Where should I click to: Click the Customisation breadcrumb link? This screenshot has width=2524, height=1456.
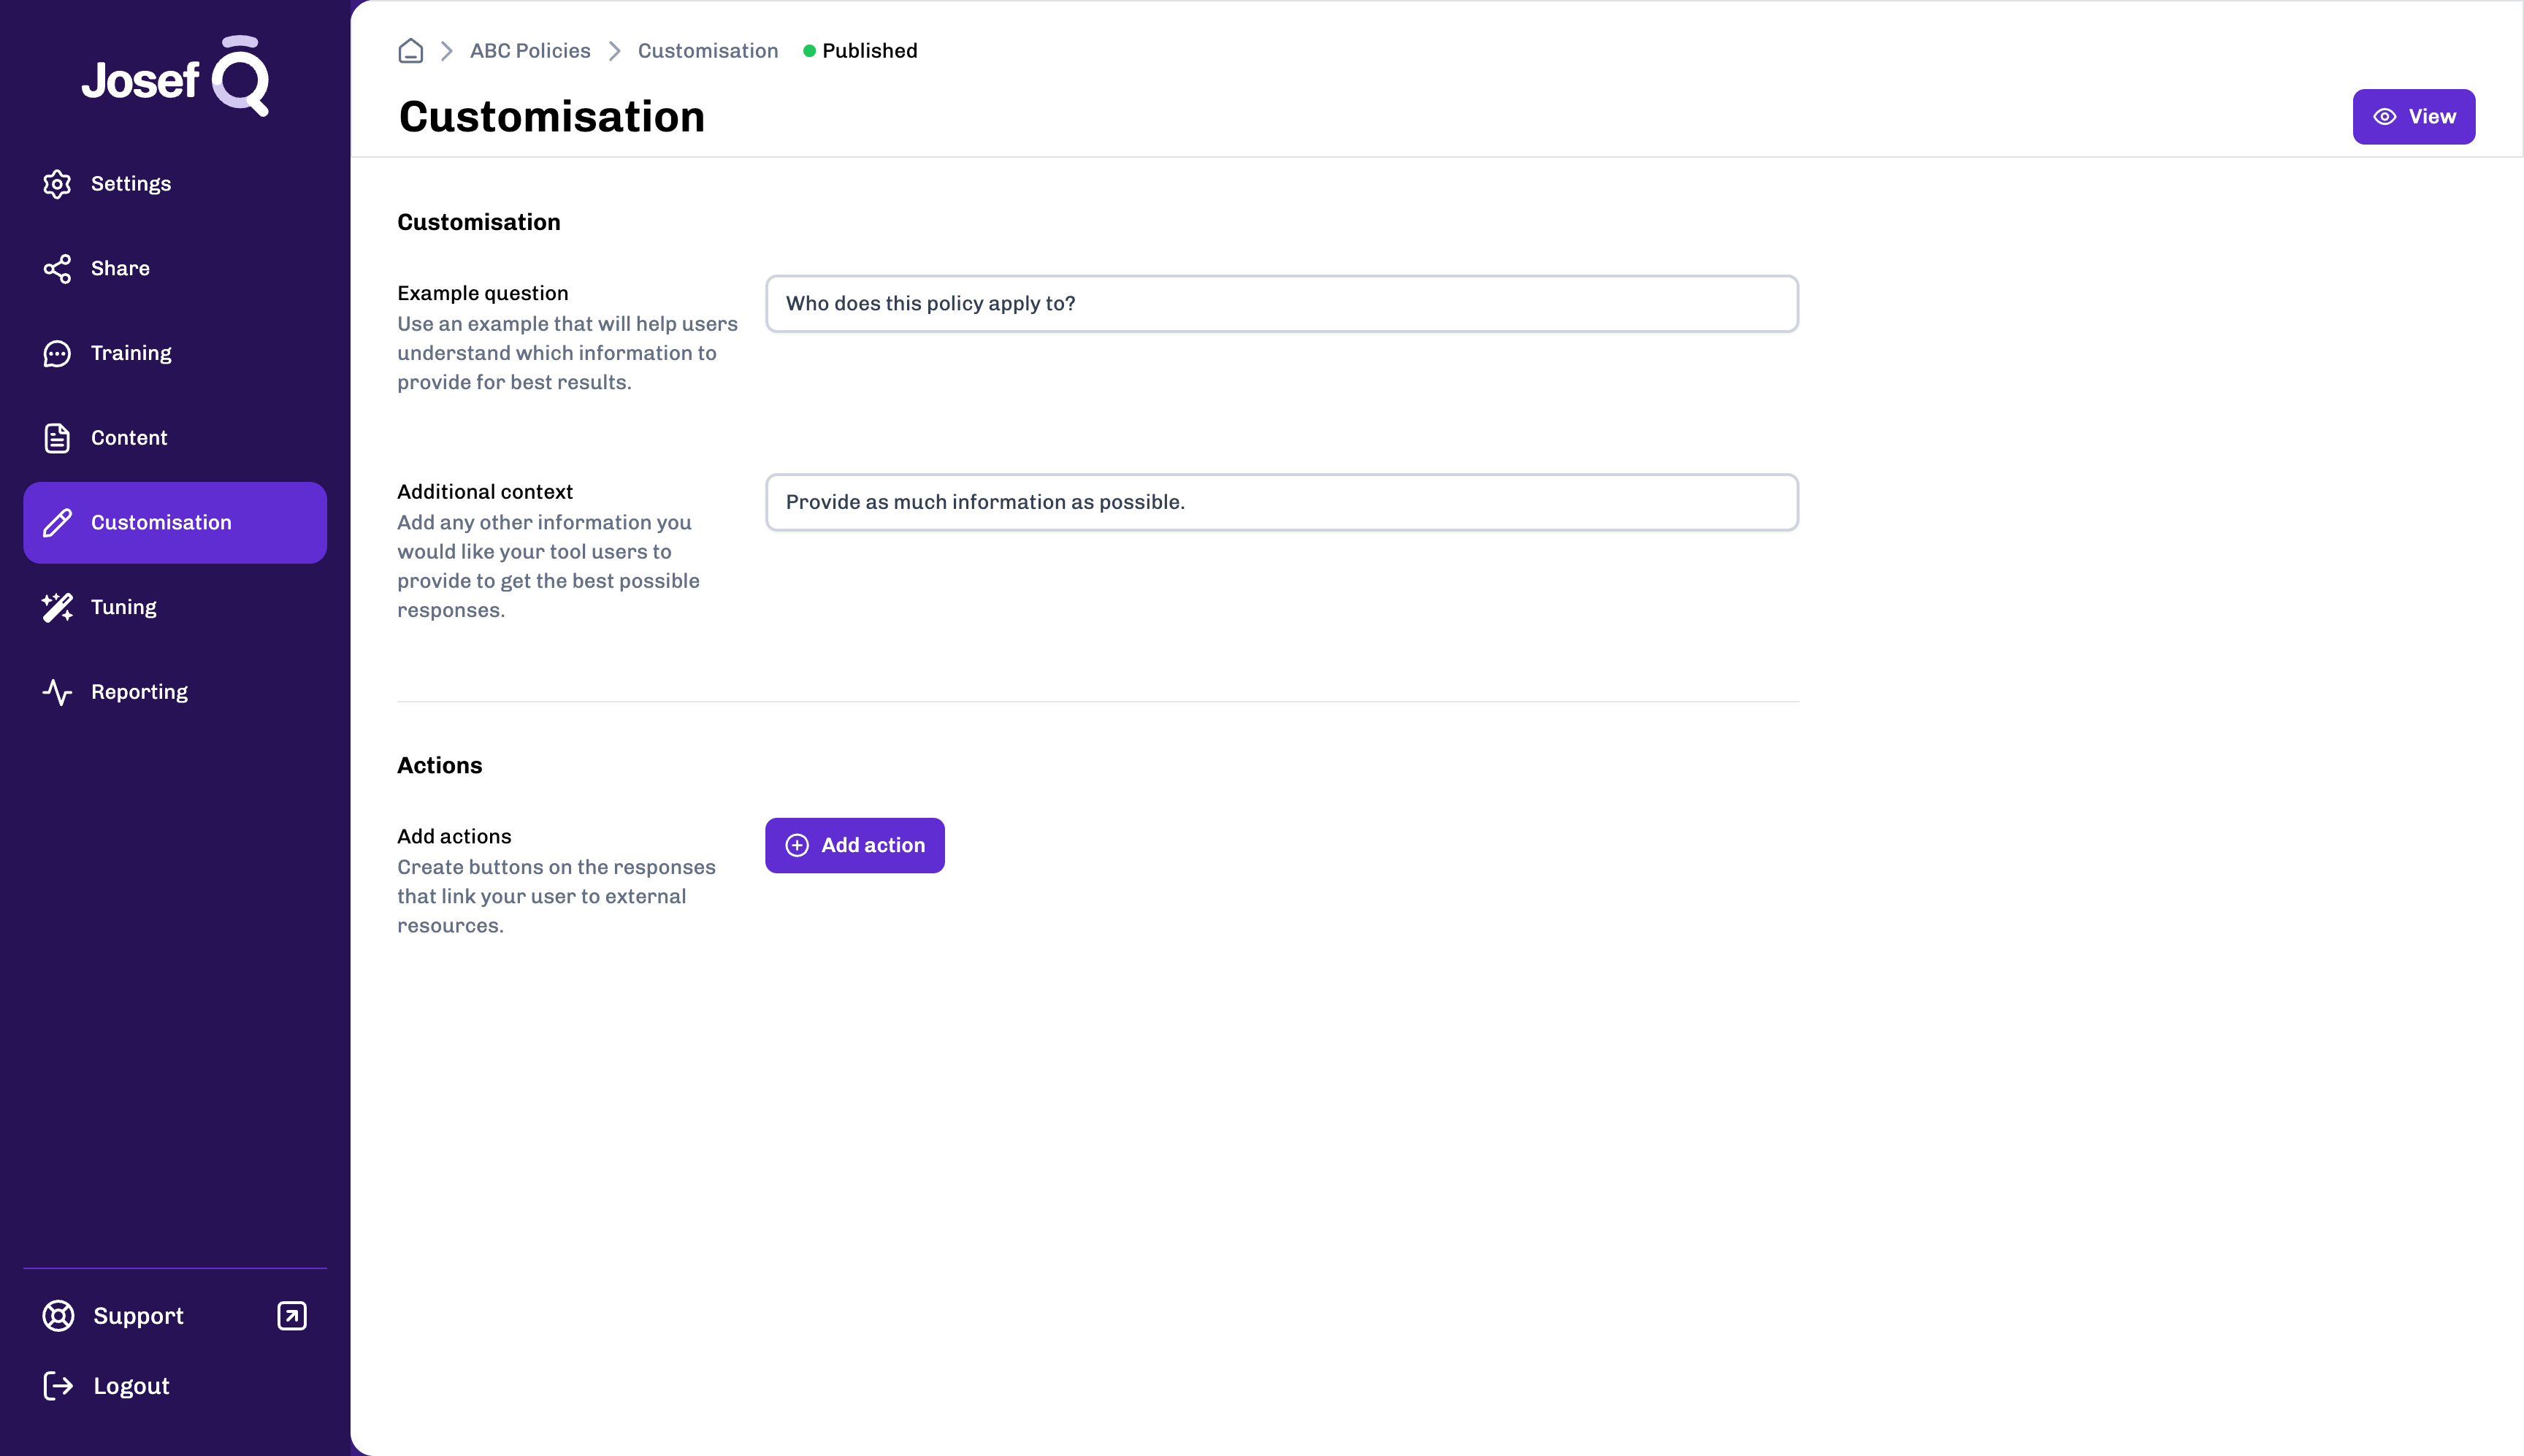tap(707, 51)
